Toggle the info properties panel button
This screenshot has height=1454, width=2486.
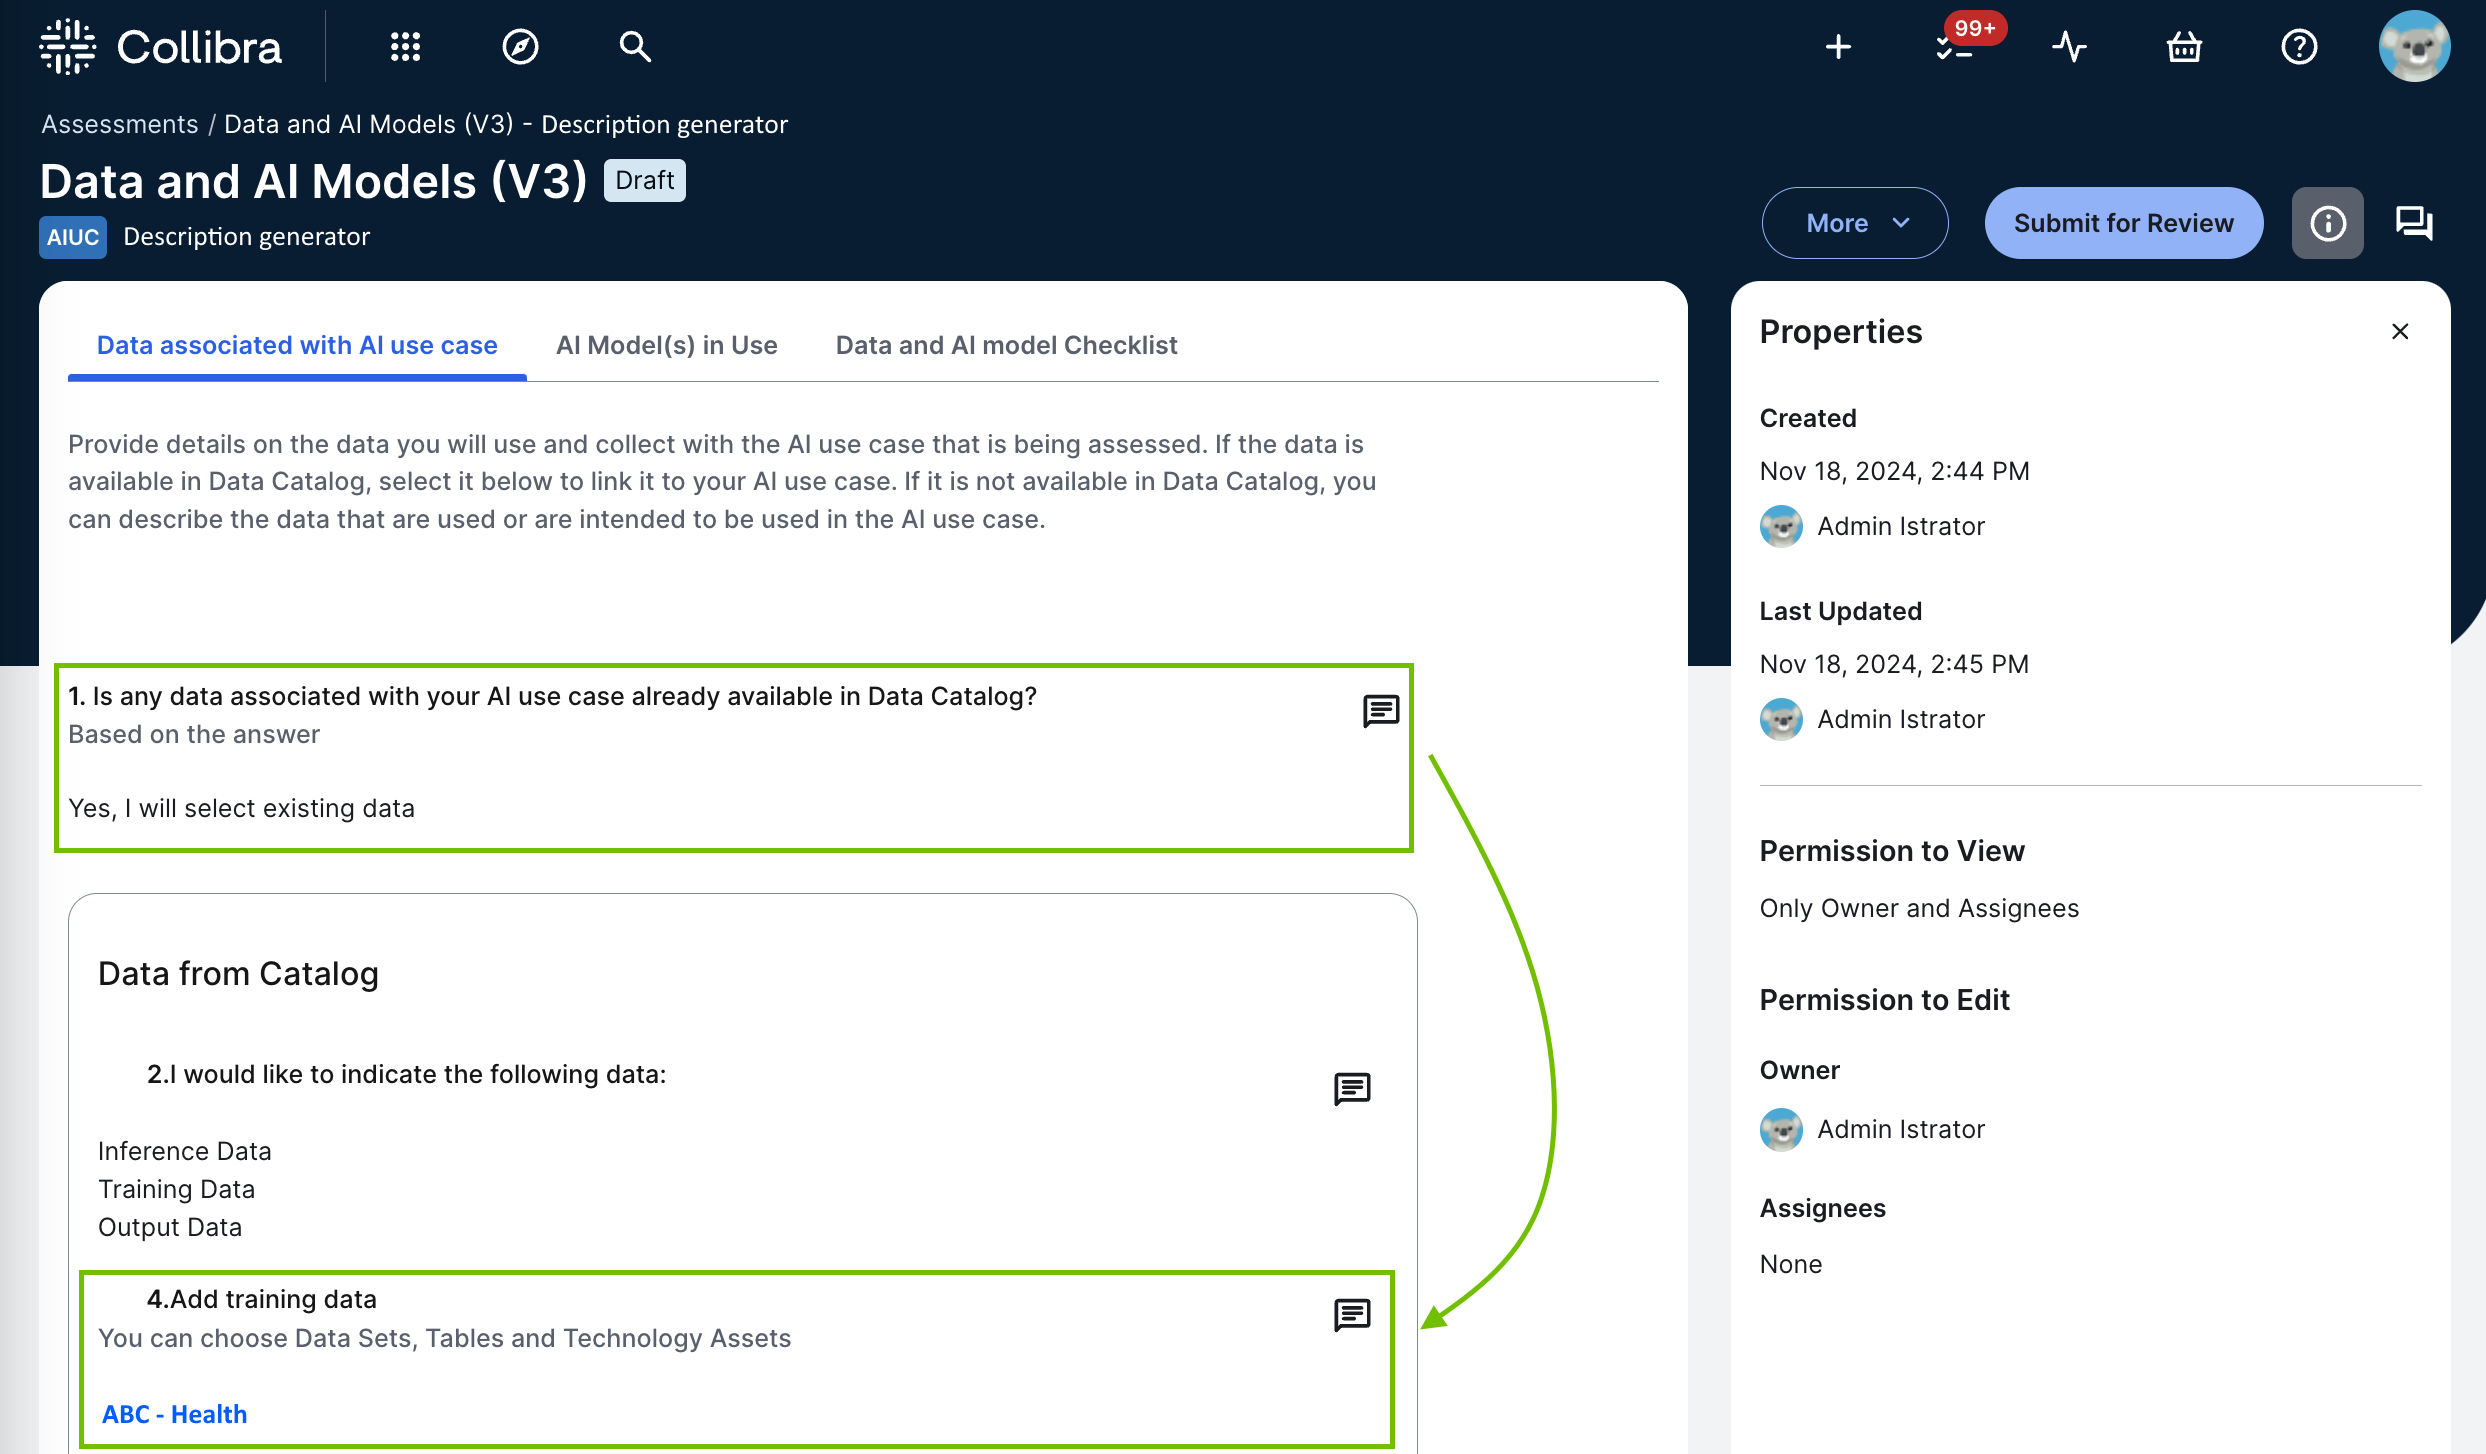pyautogui.click(x=2327, y=223)
